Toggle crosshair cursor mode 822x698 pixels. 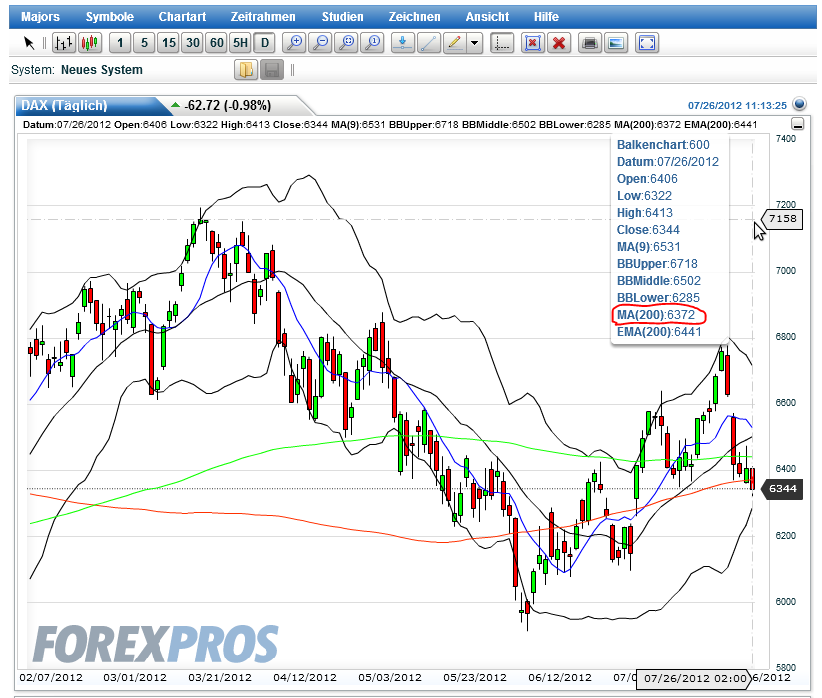coord(501,43)
